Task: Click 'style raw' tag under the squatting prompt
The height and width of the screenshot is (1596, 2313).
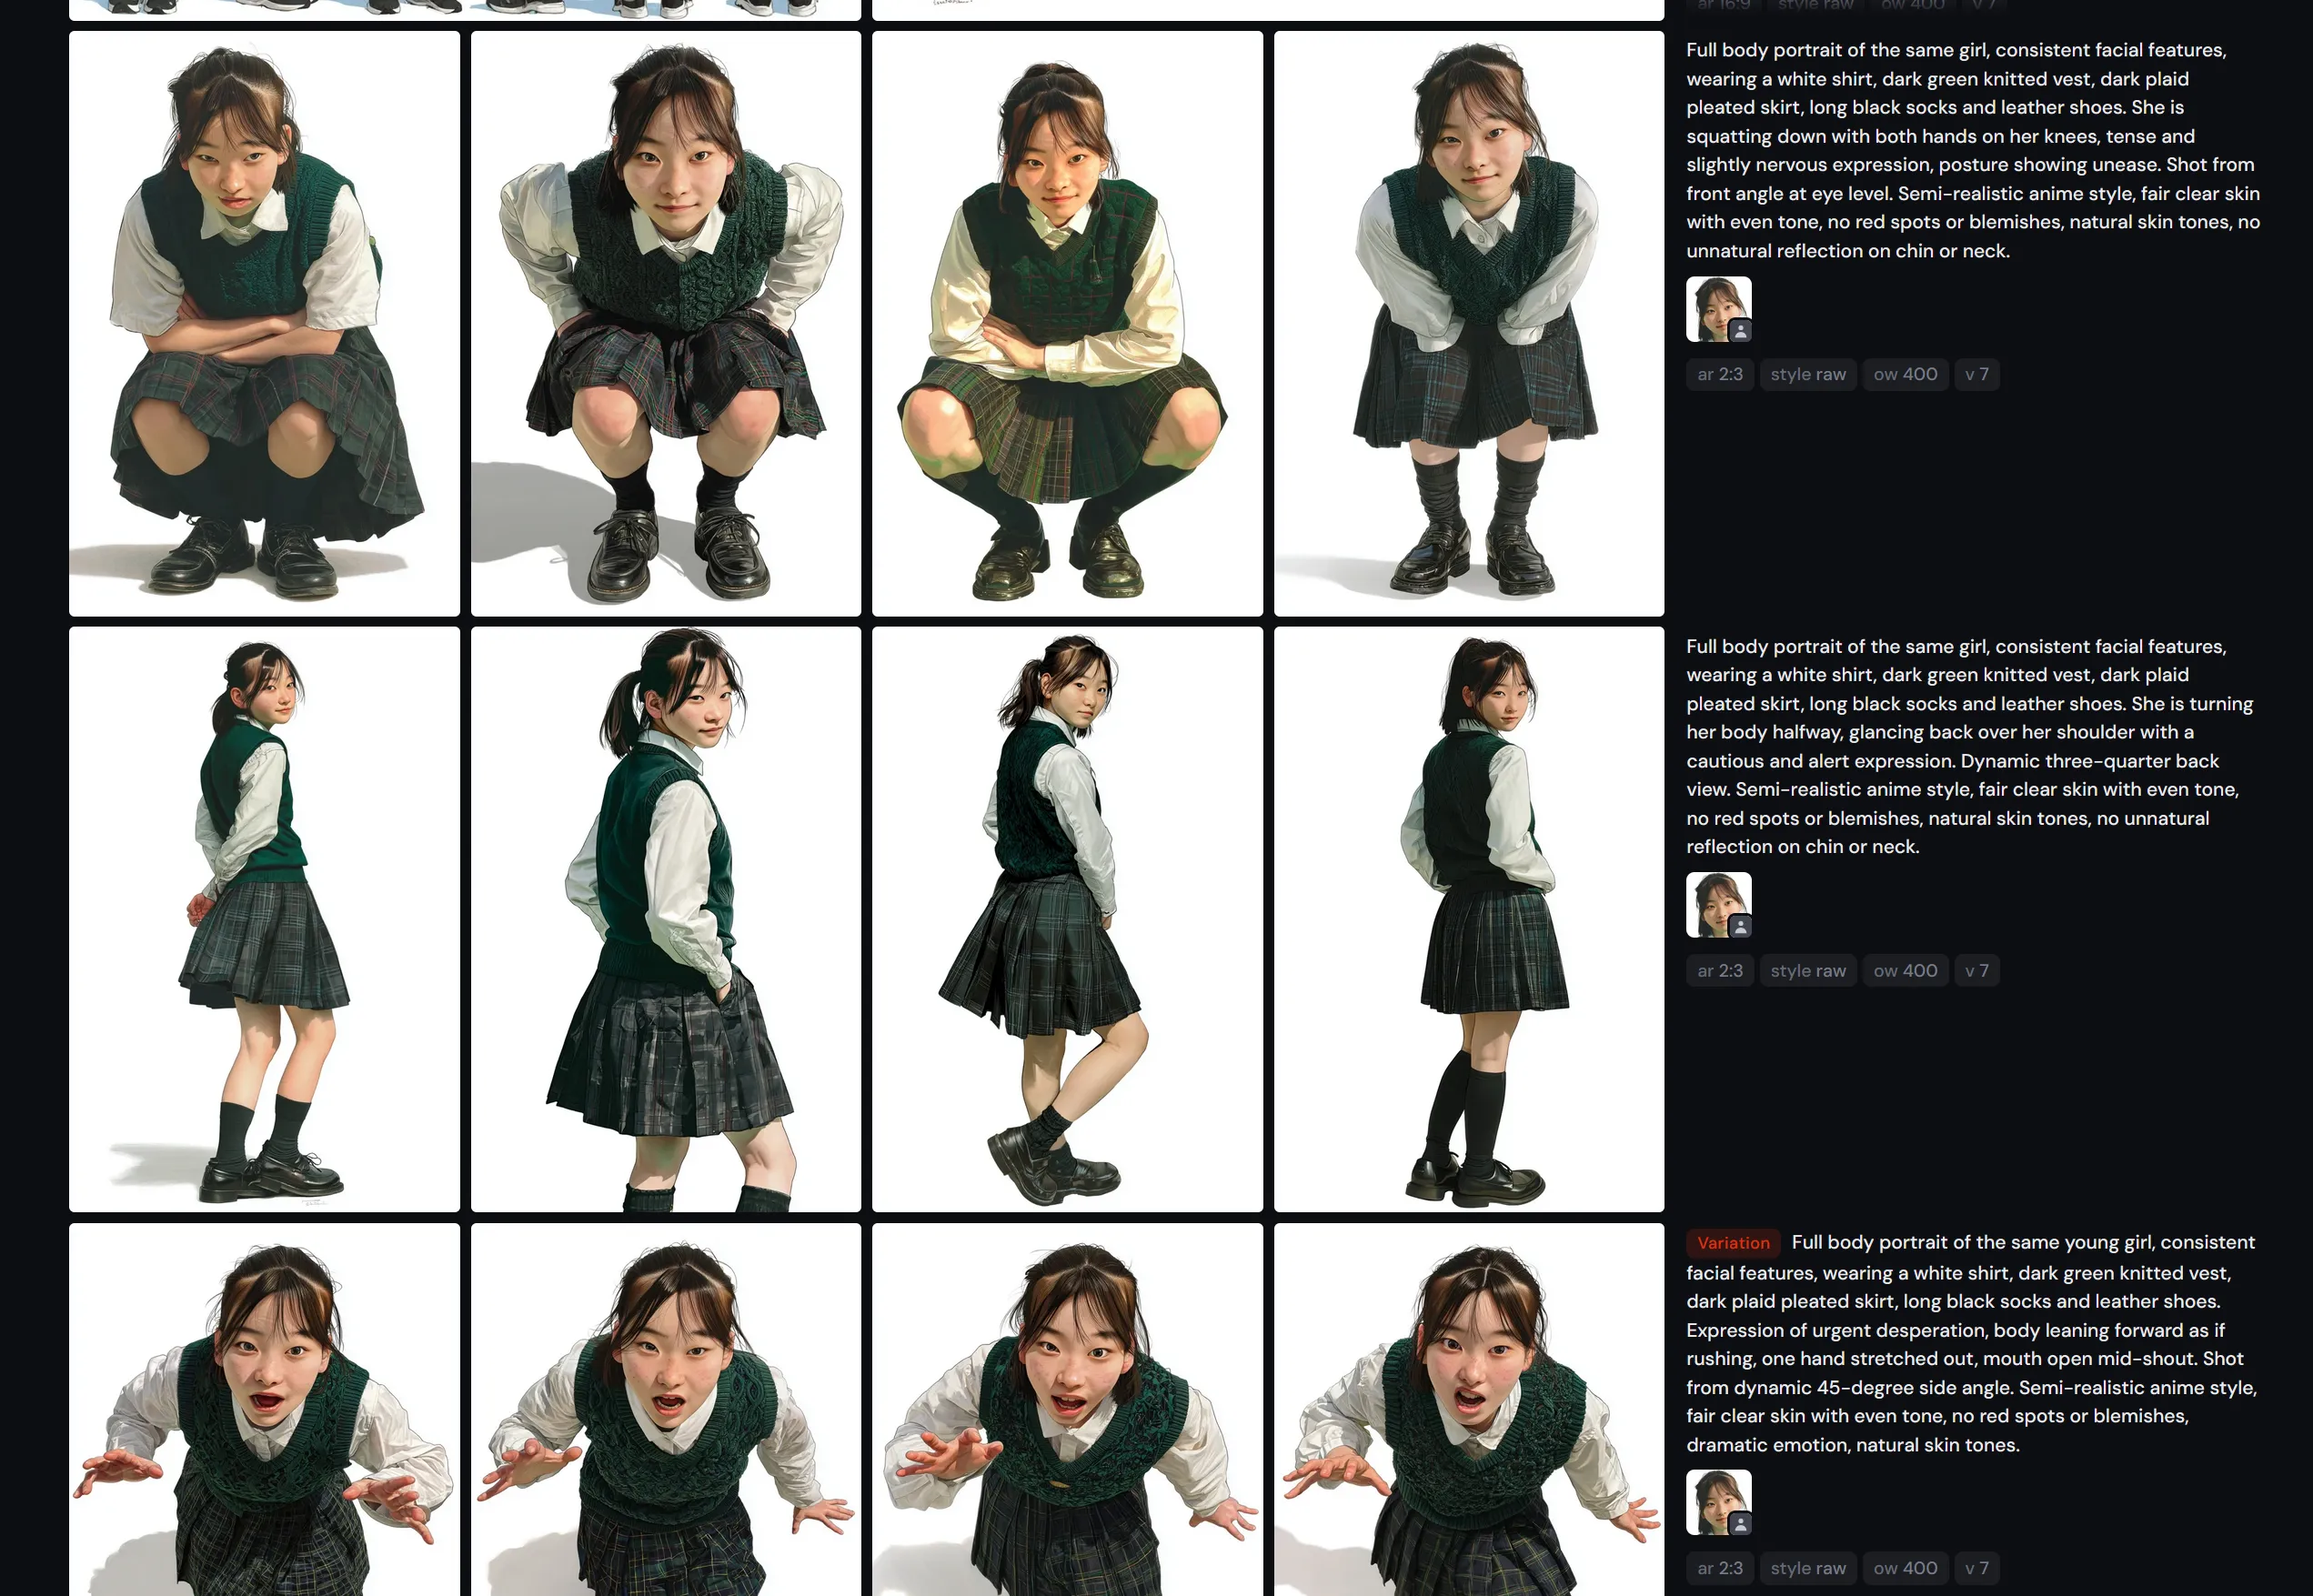Action: pyautogui.click(x=1808, y=374)
